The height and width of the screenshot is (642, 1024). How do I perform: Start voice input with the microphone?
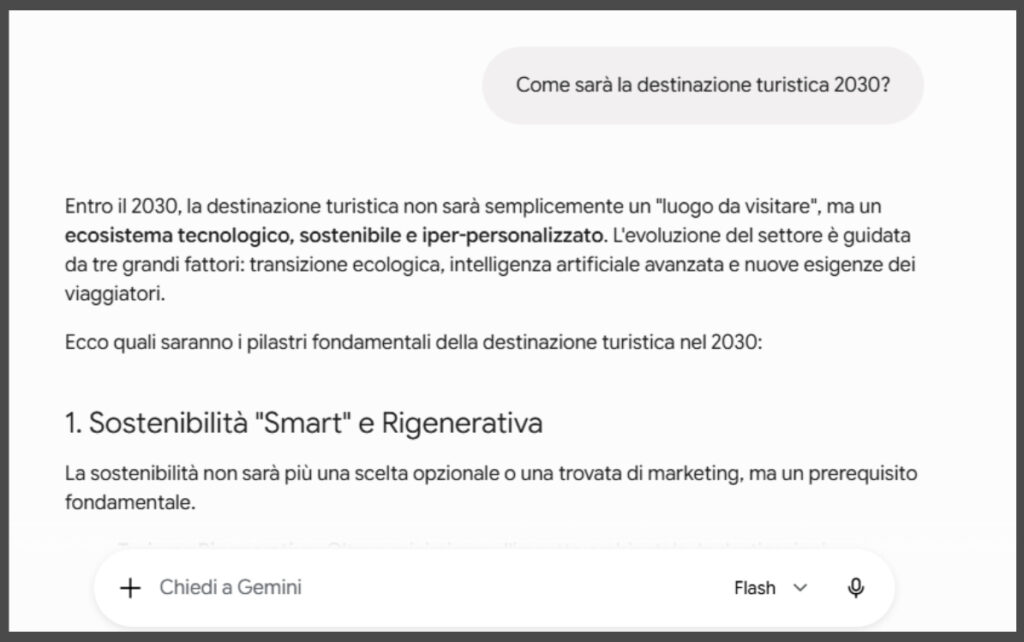point(856,588)
